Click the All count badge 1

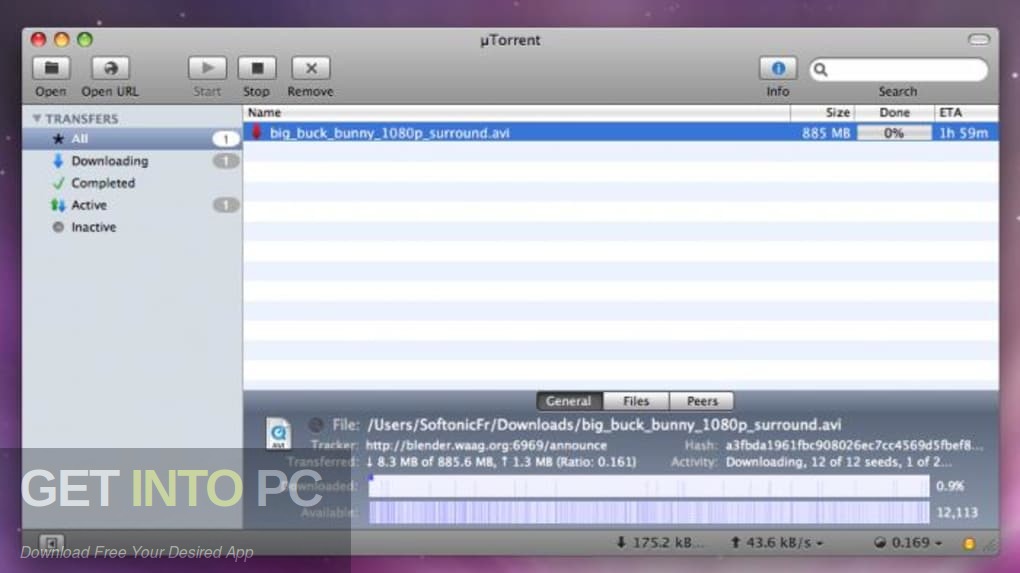pos(226,139)
